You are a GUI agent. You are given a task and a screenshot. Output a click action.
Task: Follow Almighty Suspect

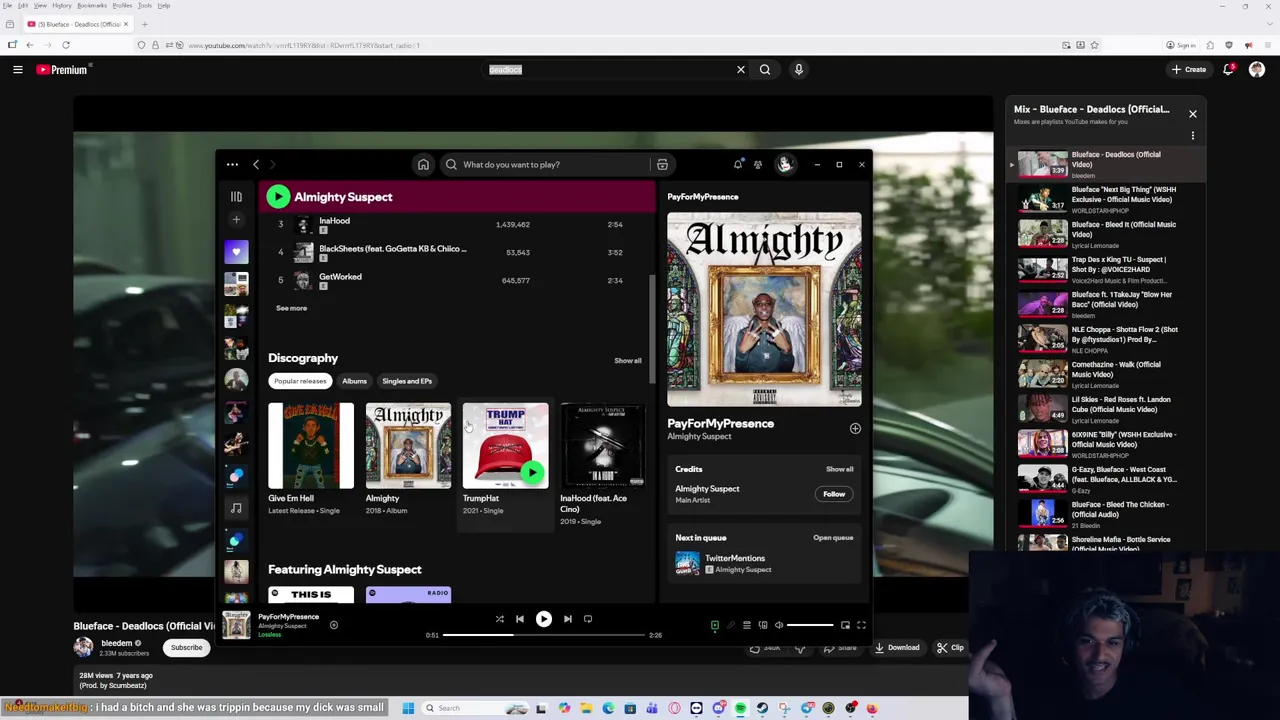[x=834, y=494]
